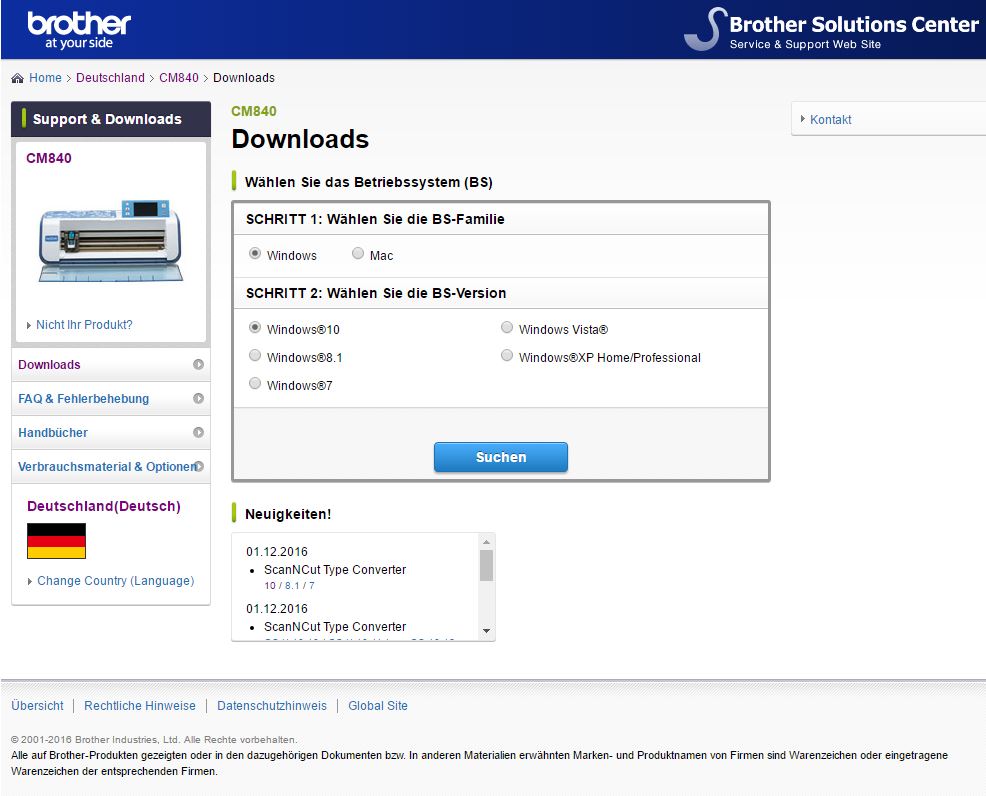Select the Windows OS family radio button

pos(255,253)
